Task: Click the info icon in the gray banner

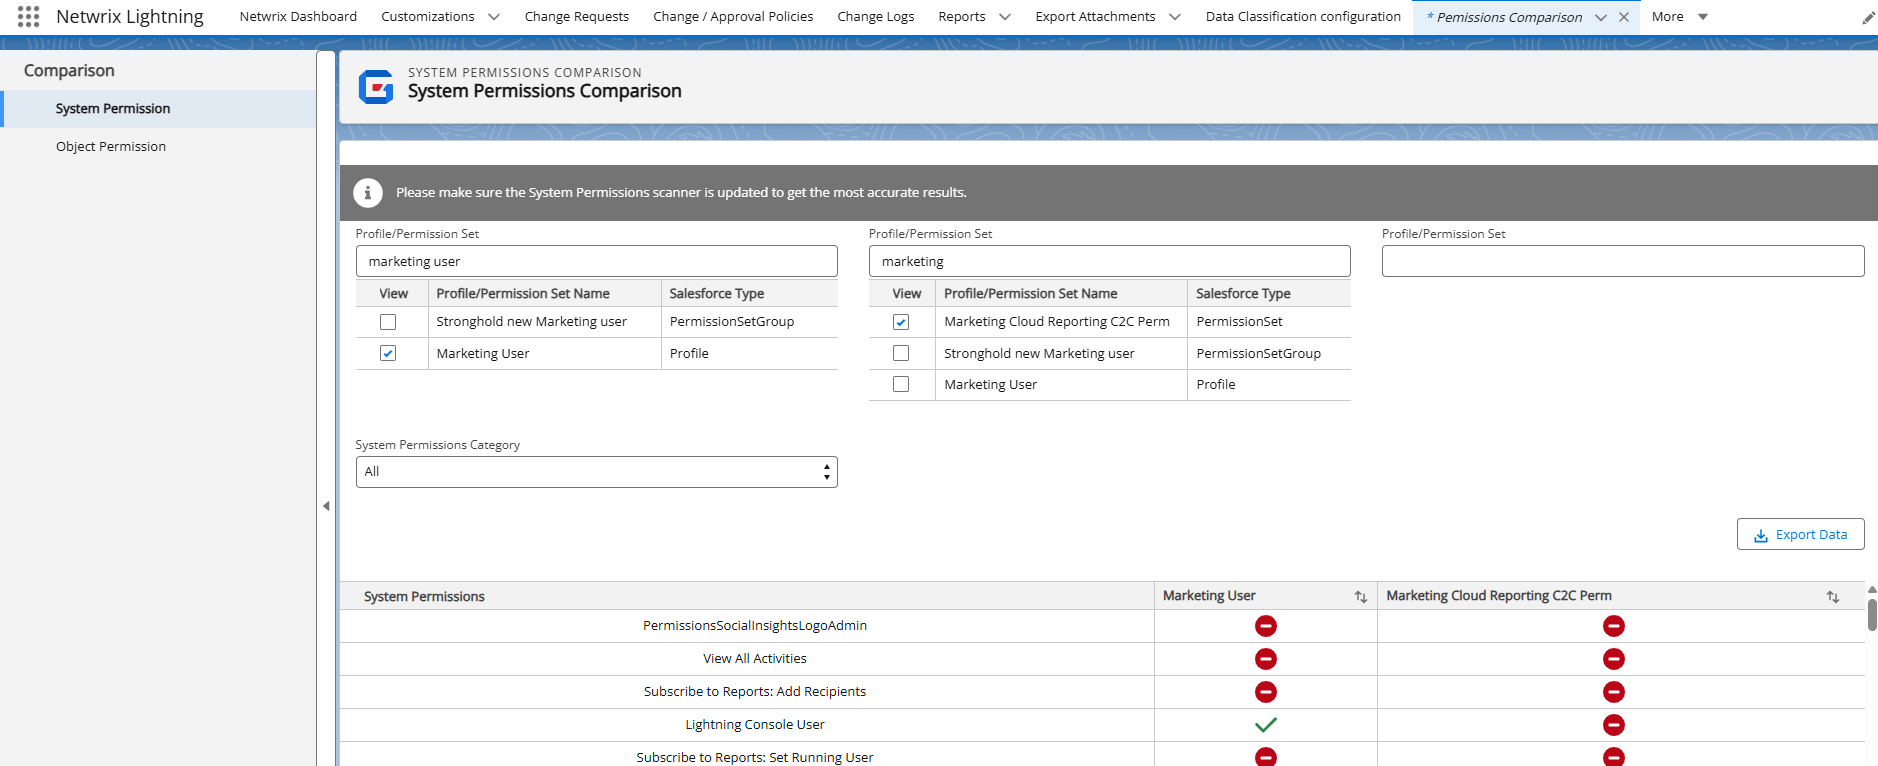Action: [368, 193]
